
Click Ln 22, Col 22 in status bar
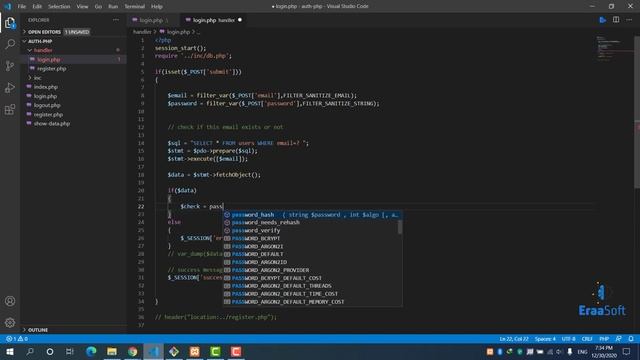513,339
